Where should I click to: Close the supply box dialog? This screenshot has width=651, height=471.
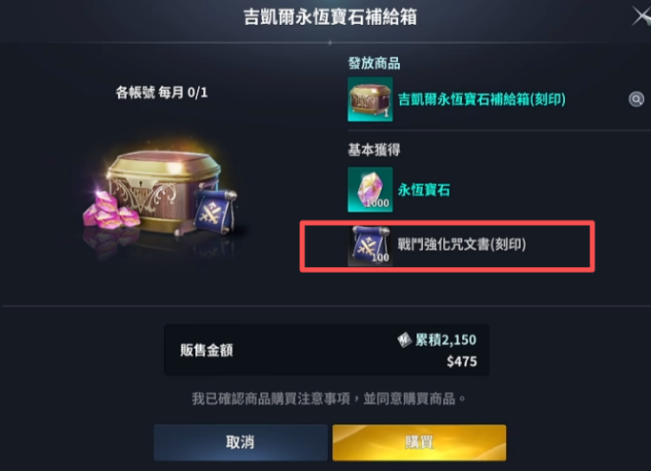pyautogui.click(x=641, y=17)
